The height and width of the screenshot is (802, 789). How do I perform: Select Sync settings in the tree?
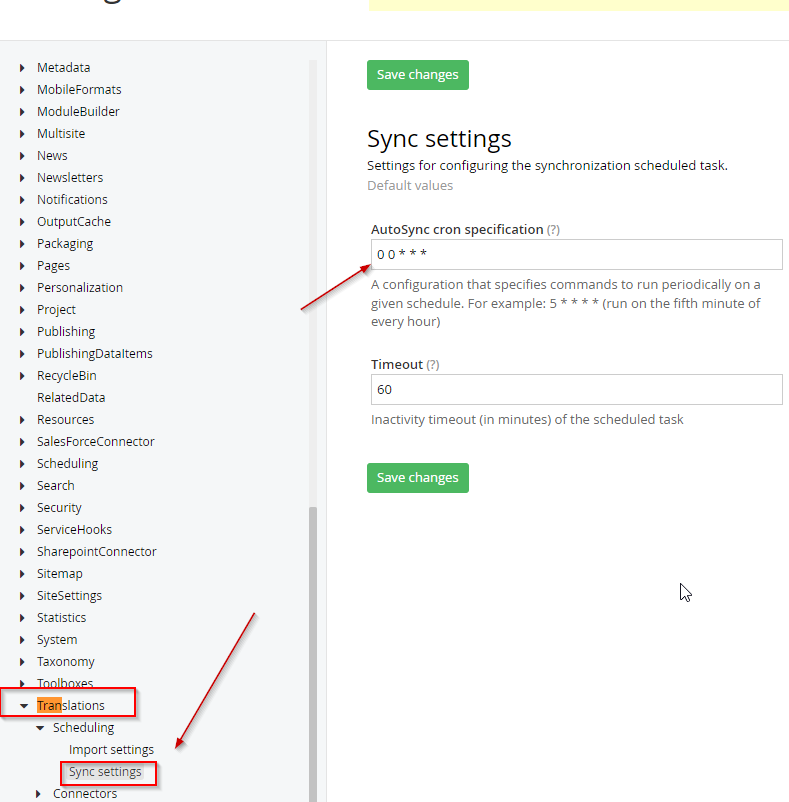point(105,771)
